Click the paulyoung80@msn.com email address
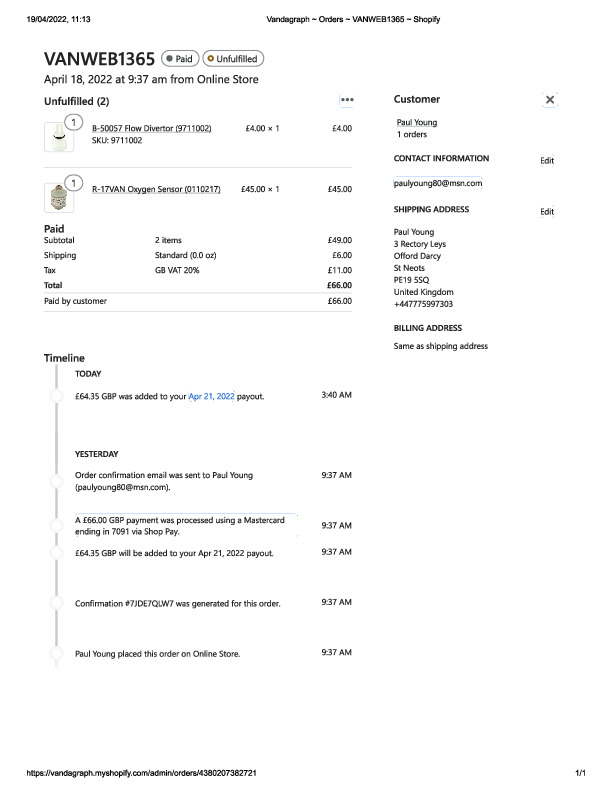The image size is (612, 792). (438, 183)
